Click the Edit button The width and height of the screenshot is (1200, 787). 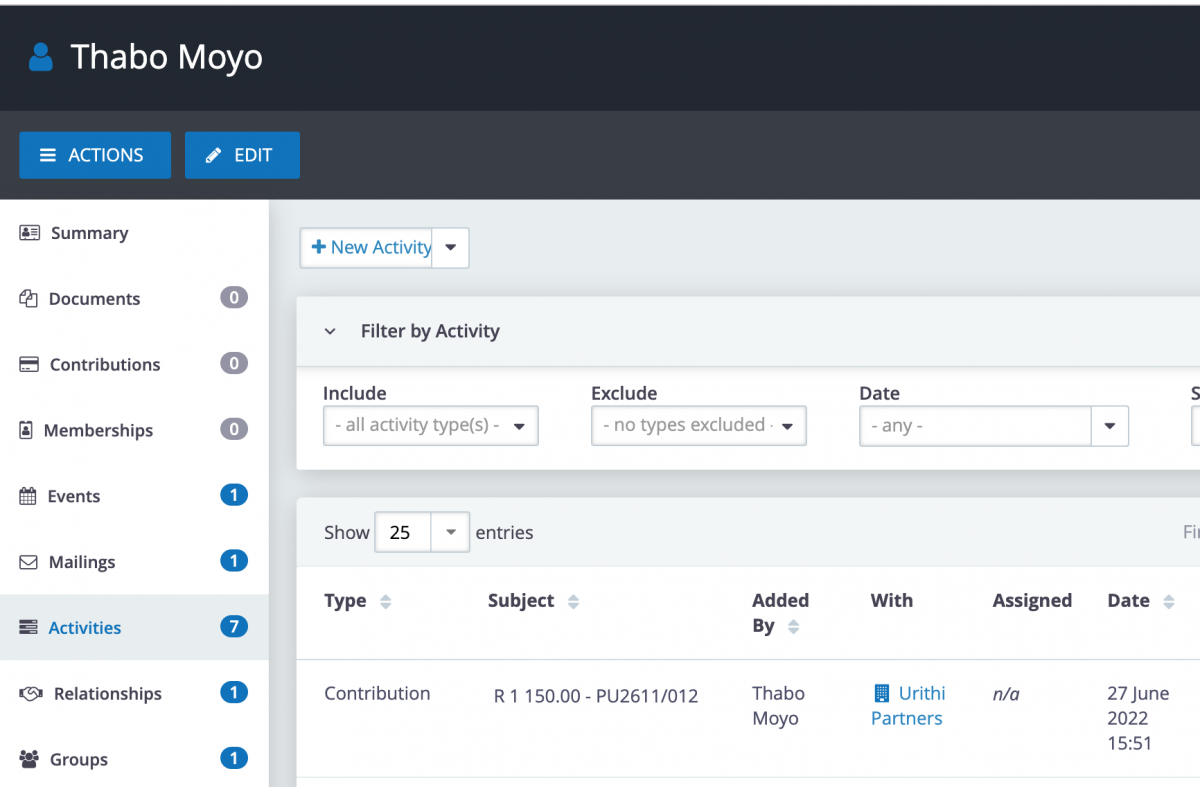click(242, 155)
